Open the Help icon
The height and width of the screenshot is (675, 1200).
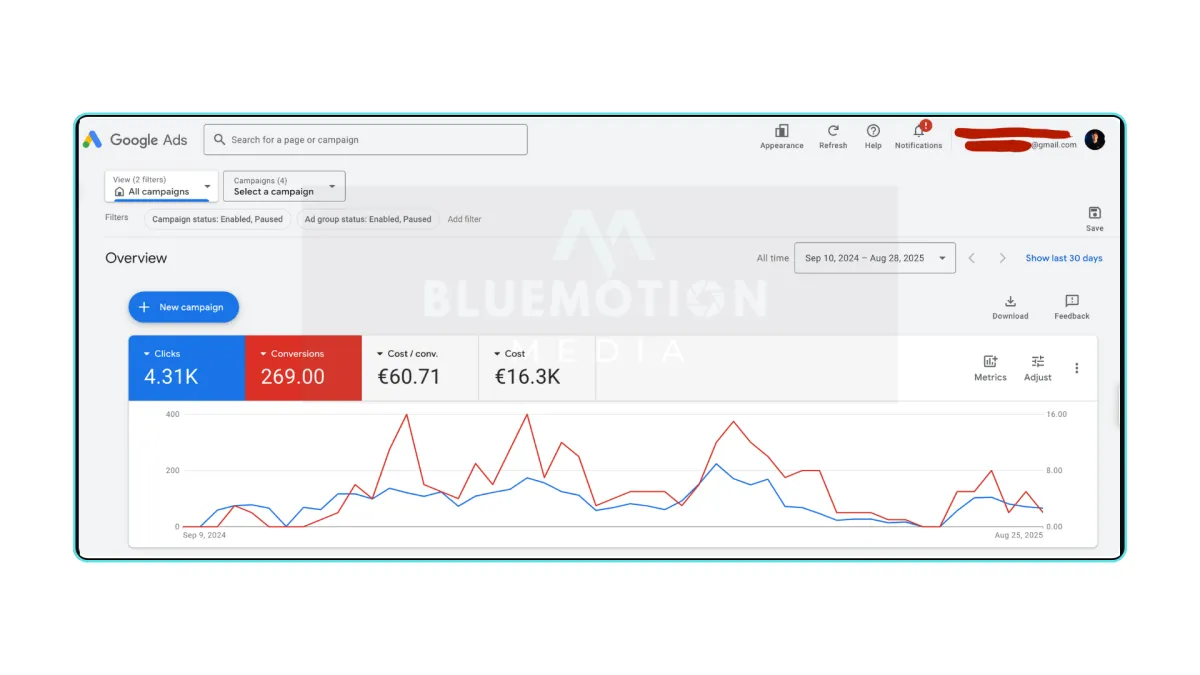[873, 131]
